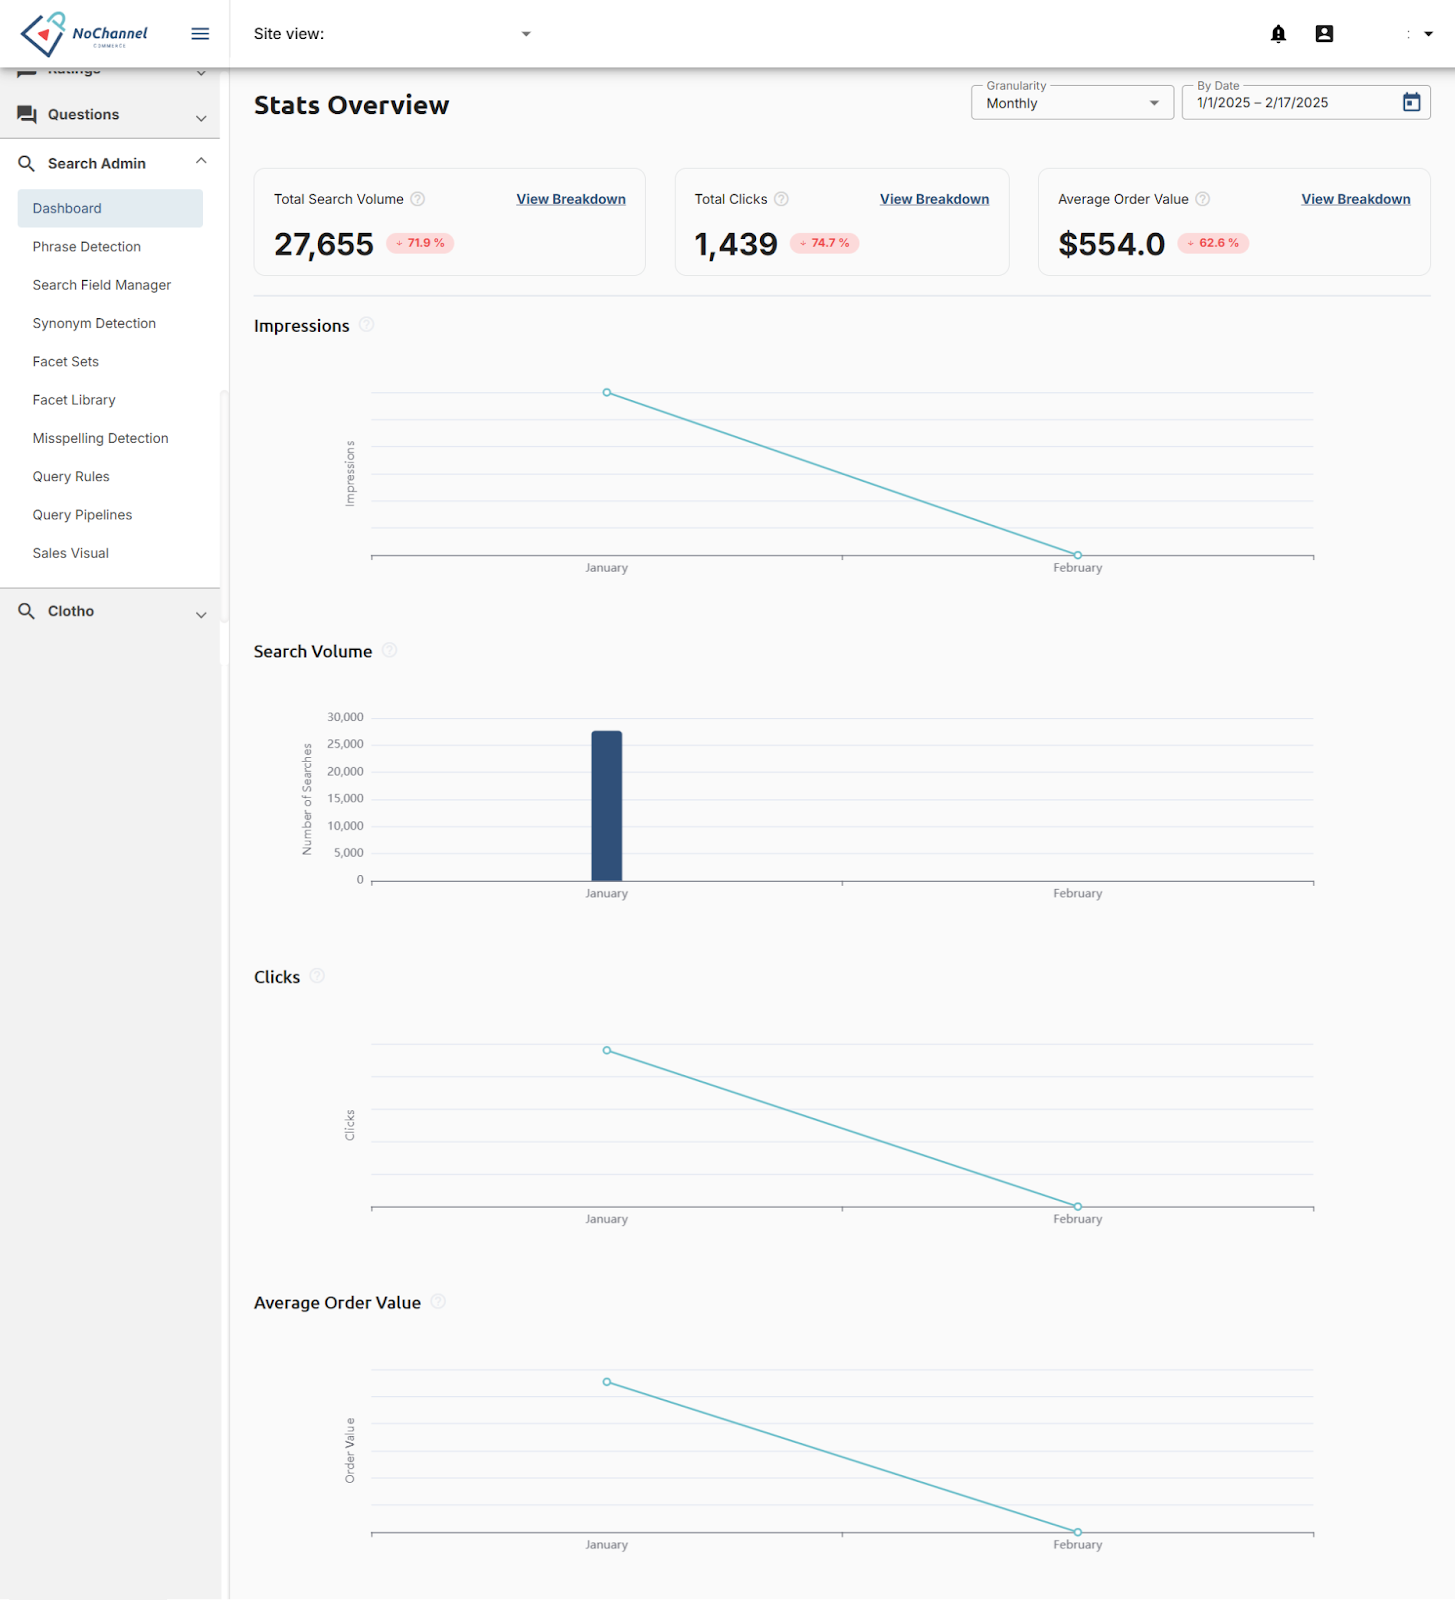Click help icon next to Impressions heading
The image size is (1455, 1600).
pyautogui.click(x=367, y=325)
